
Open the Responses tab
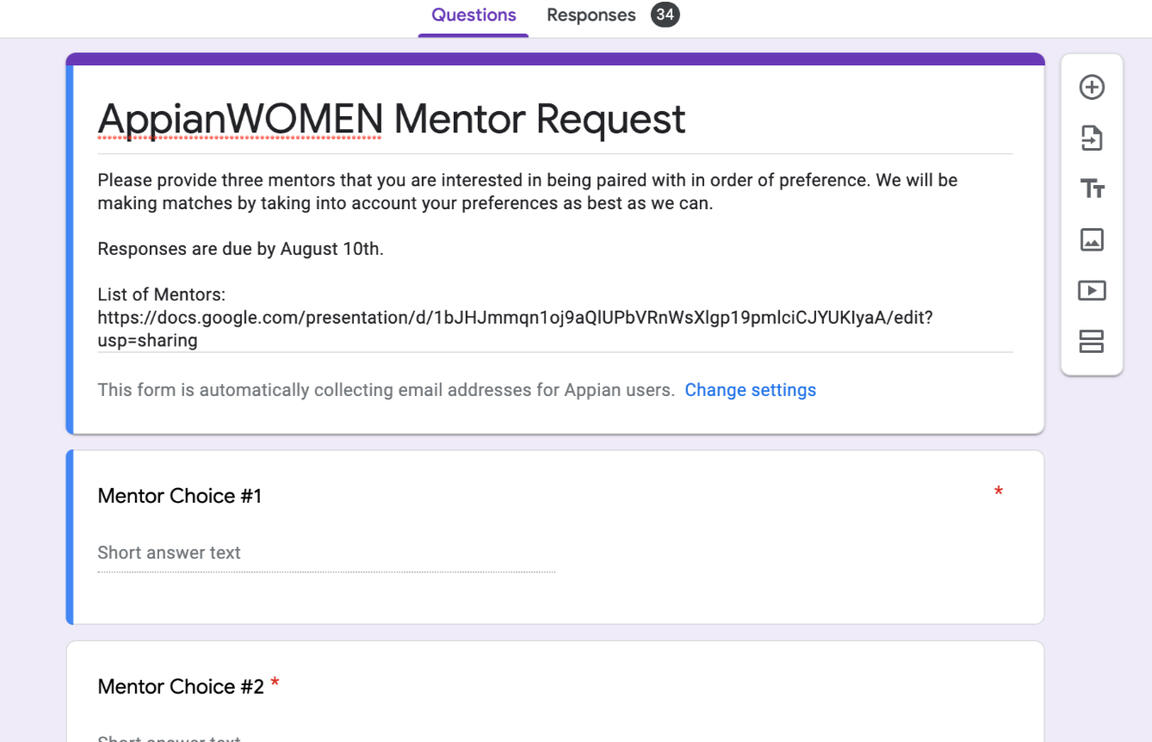tap(590, 15)
